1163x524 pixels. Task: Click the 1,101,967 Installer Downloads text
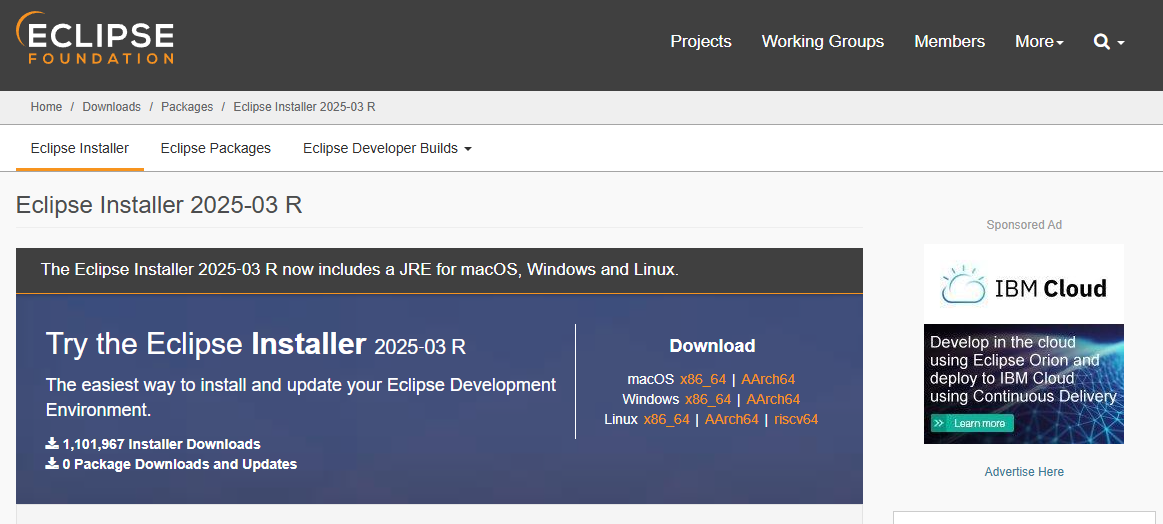pyautogui.click(x=162, y=445)
